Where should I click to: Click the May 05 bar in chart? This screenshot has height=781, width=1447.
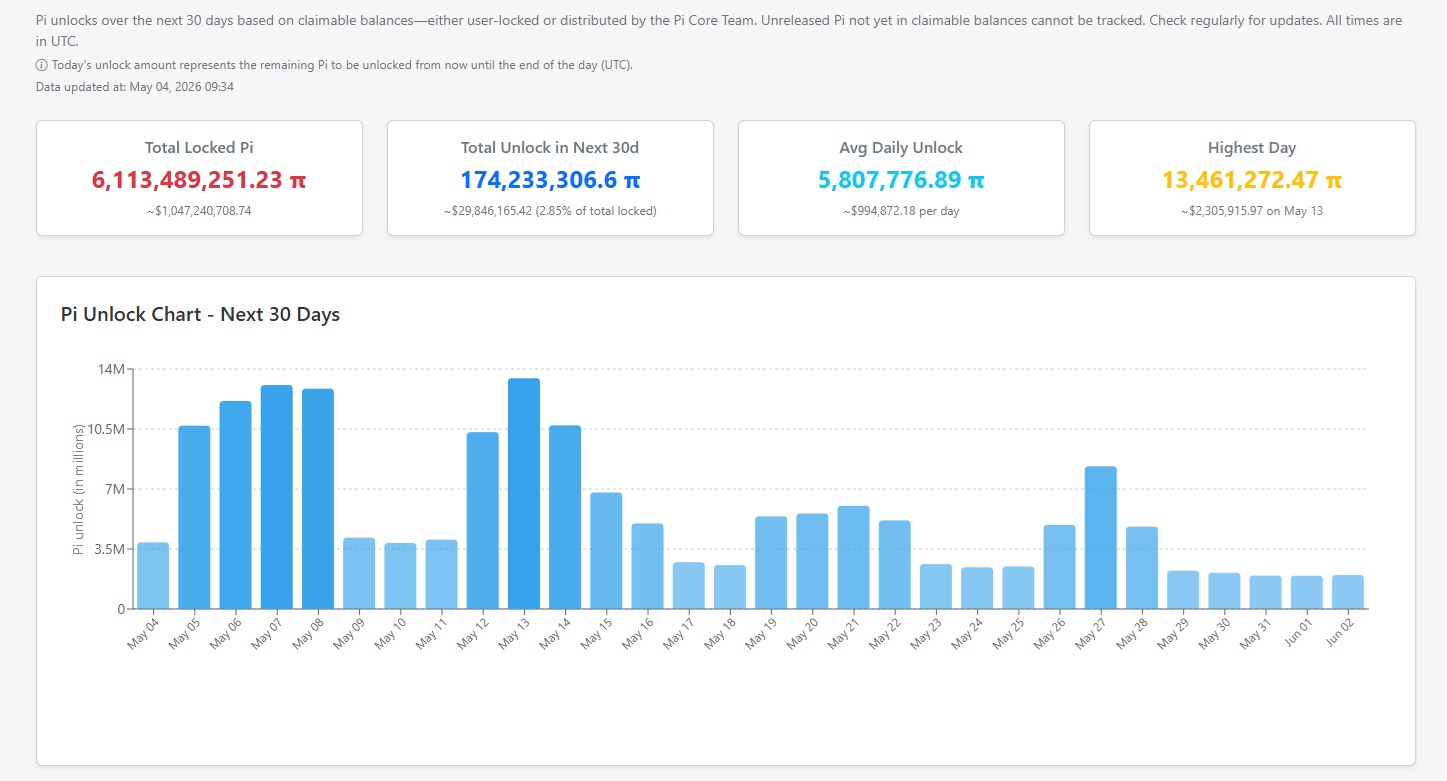194,517
